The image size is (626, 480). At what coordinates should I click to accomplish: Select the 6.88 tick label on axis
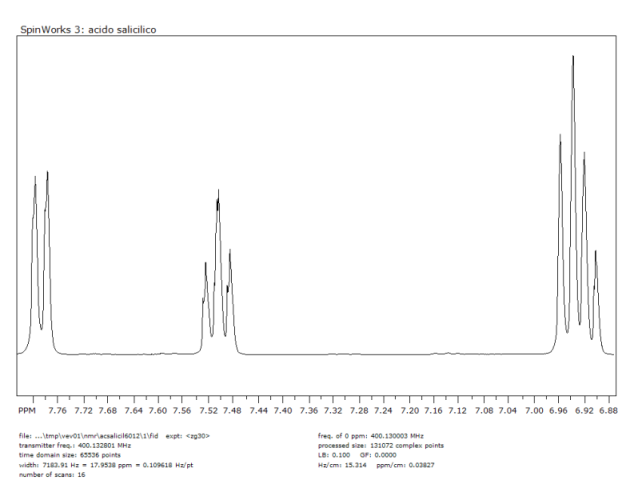[606, 411]
